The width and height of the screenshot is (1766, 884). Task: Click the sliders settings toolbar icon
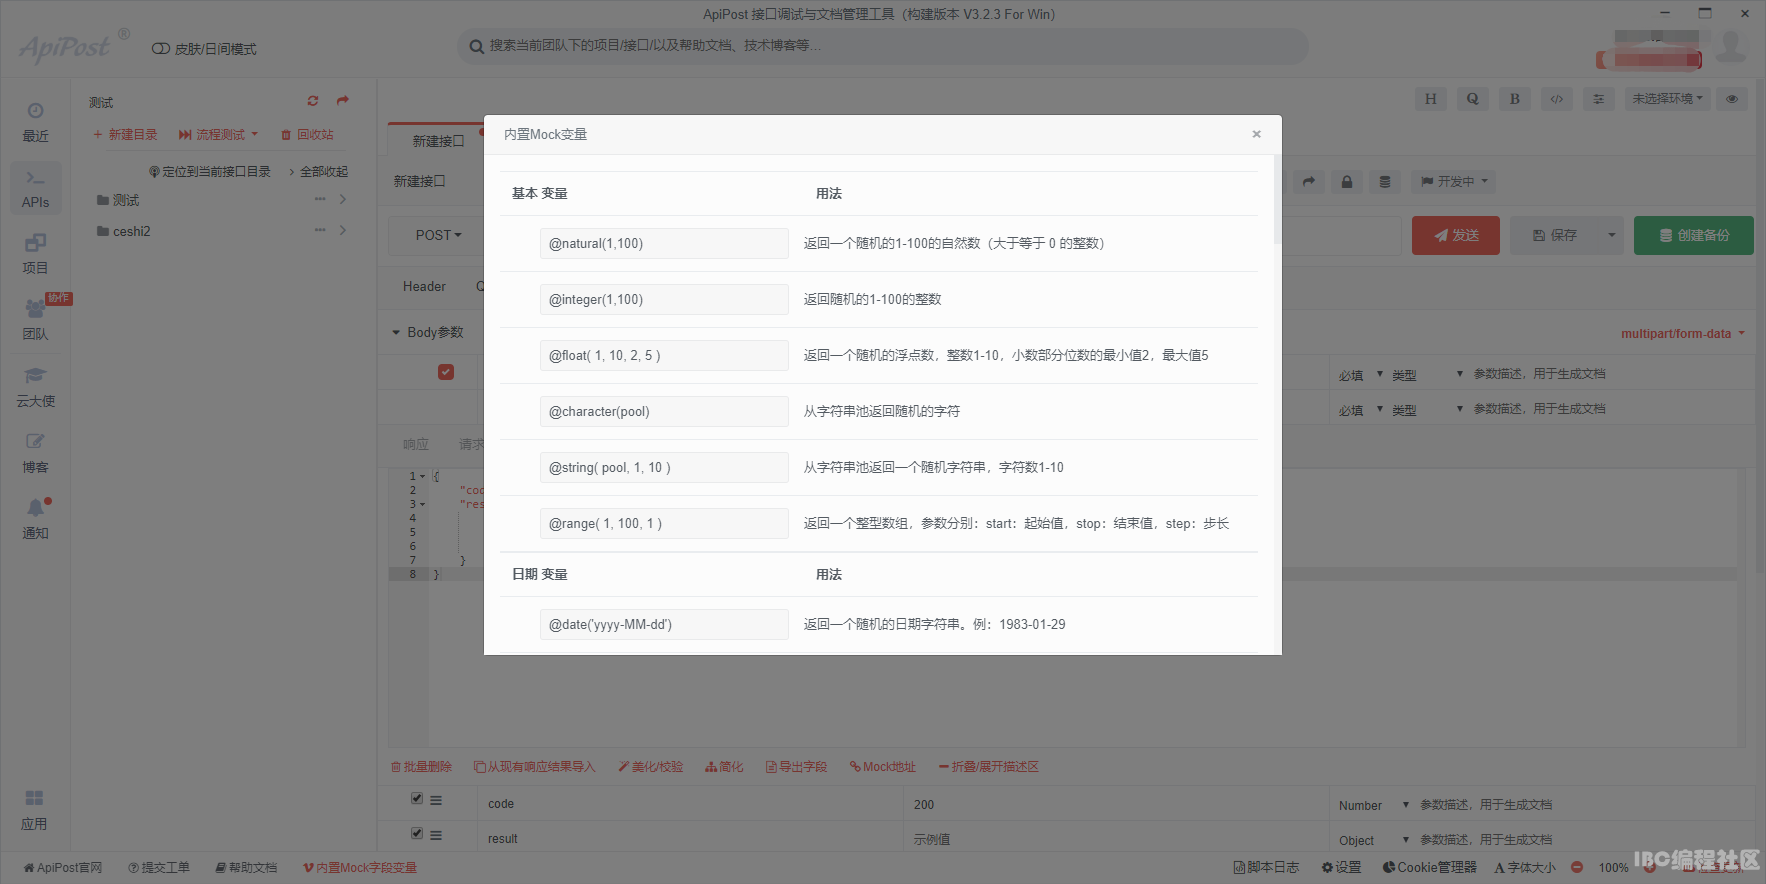pos(1598,99)
